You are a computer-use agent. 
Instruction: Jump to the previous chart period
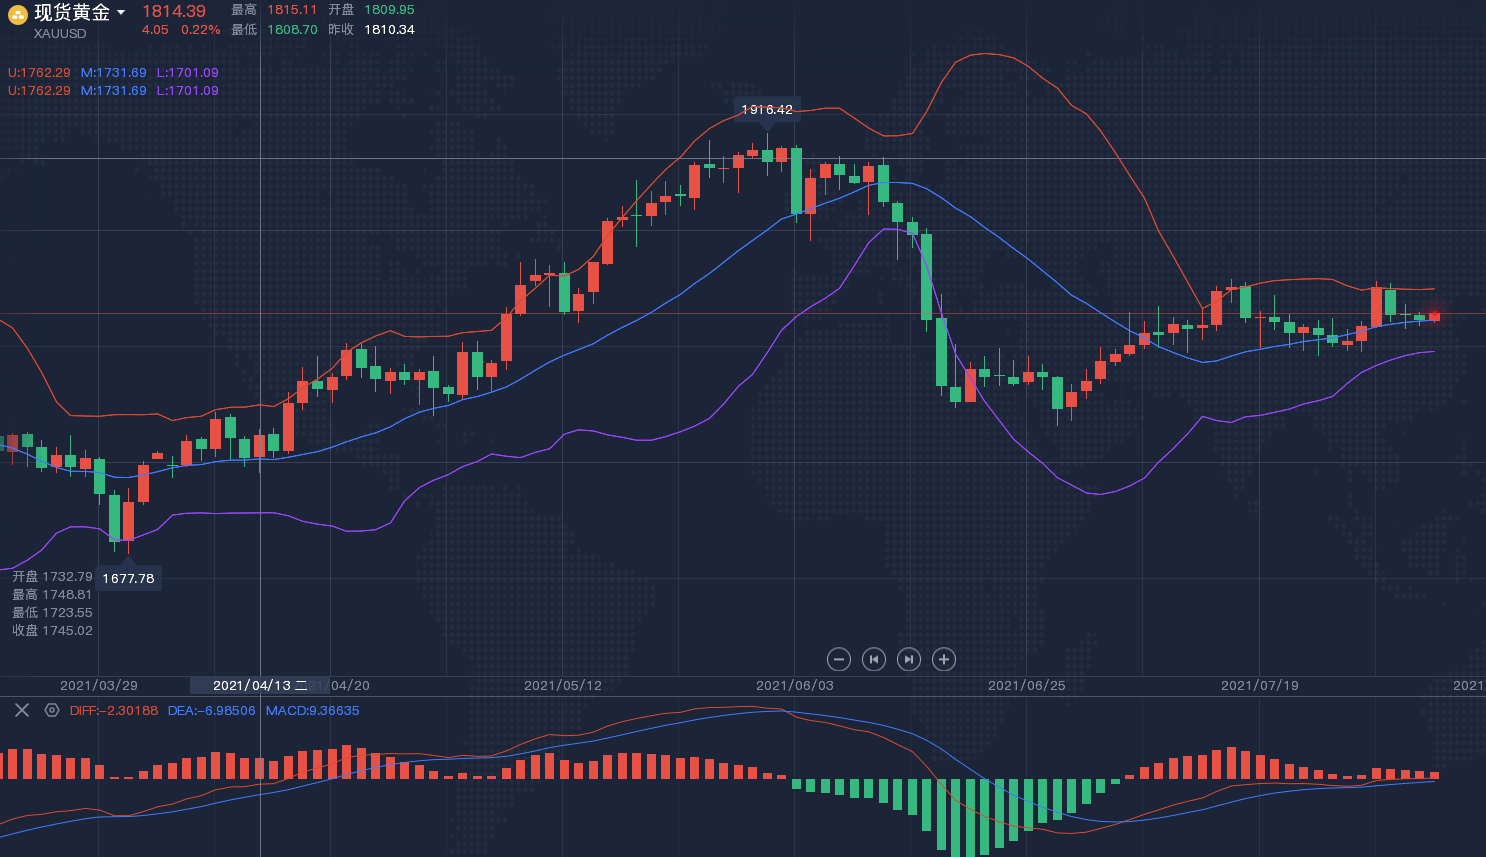click(874, 659)
